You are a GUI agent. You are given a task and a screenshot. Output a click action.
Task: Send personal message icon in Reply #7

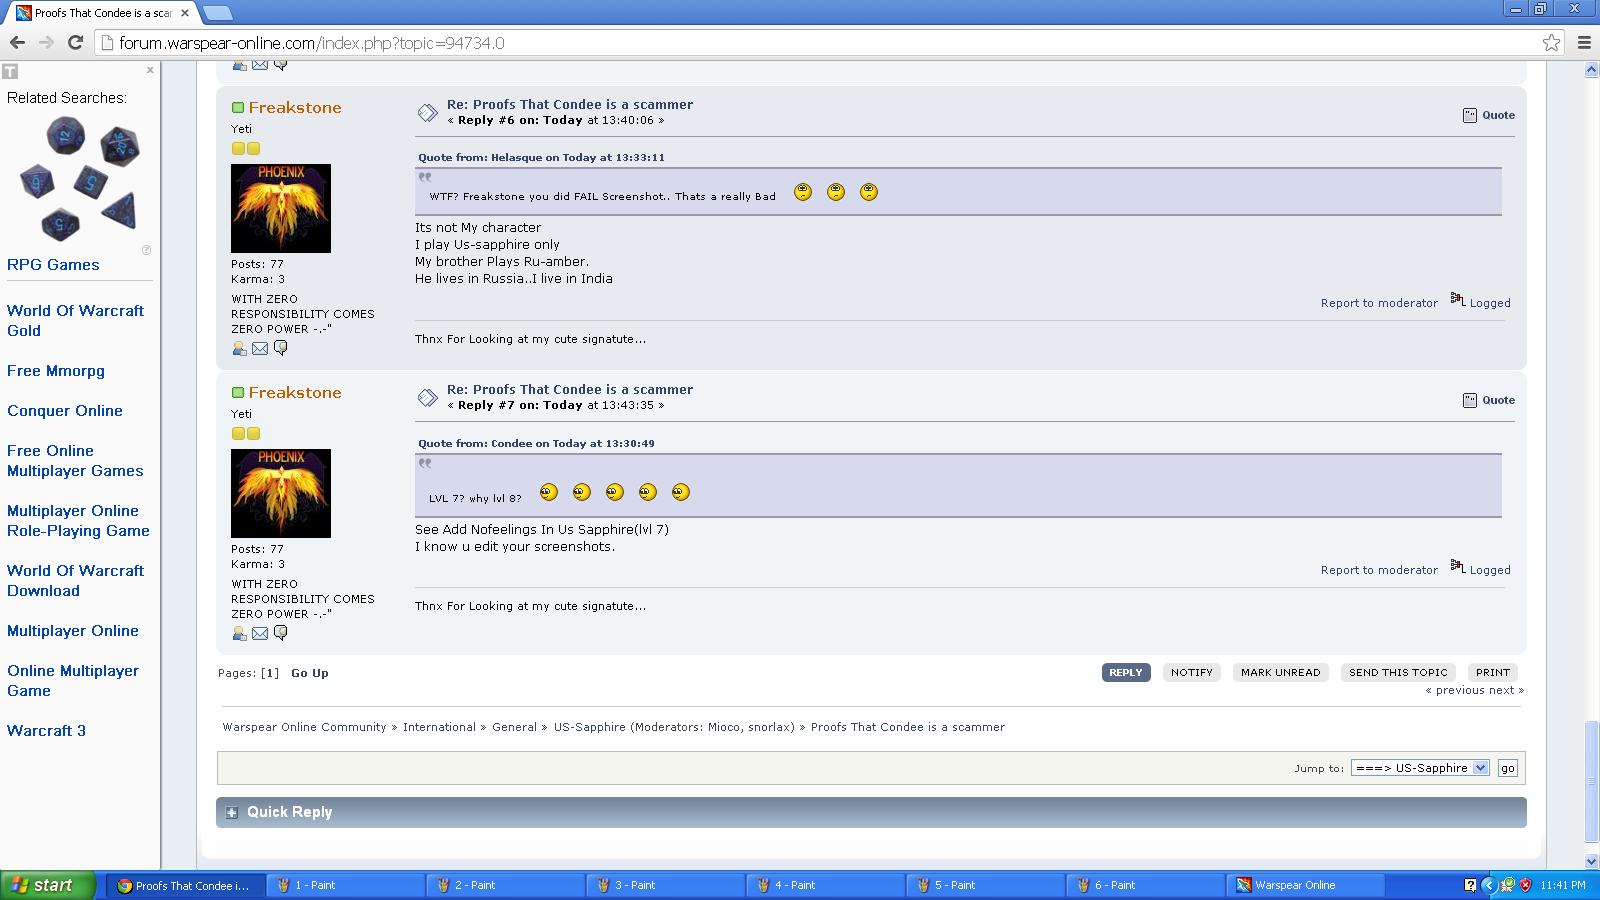pos(281,633)
